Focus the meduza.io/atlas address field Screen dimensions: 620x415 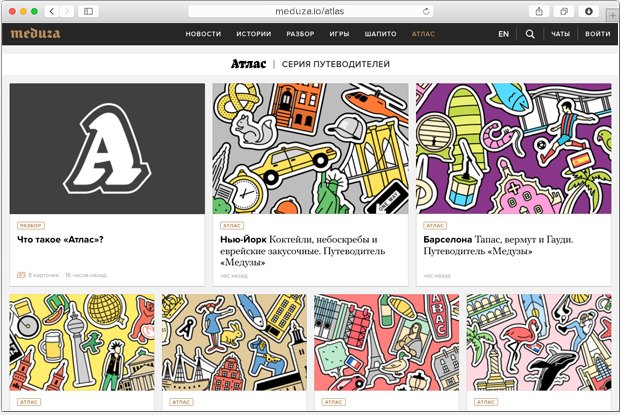click(x=310, y=11)
